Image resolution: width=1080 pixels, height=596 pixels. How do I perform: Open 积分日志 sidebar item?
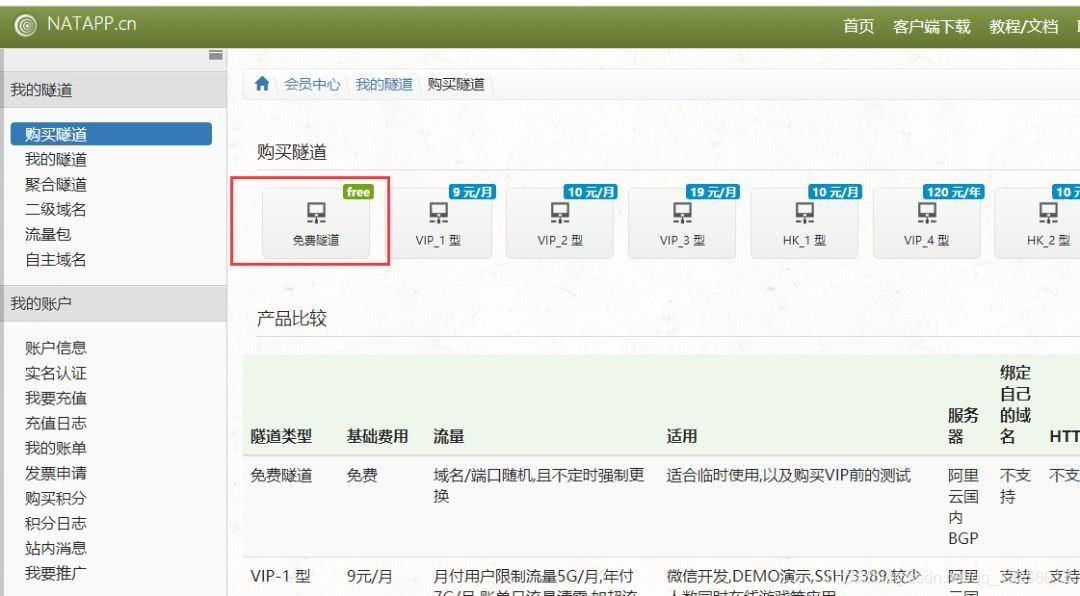[56, 523]
